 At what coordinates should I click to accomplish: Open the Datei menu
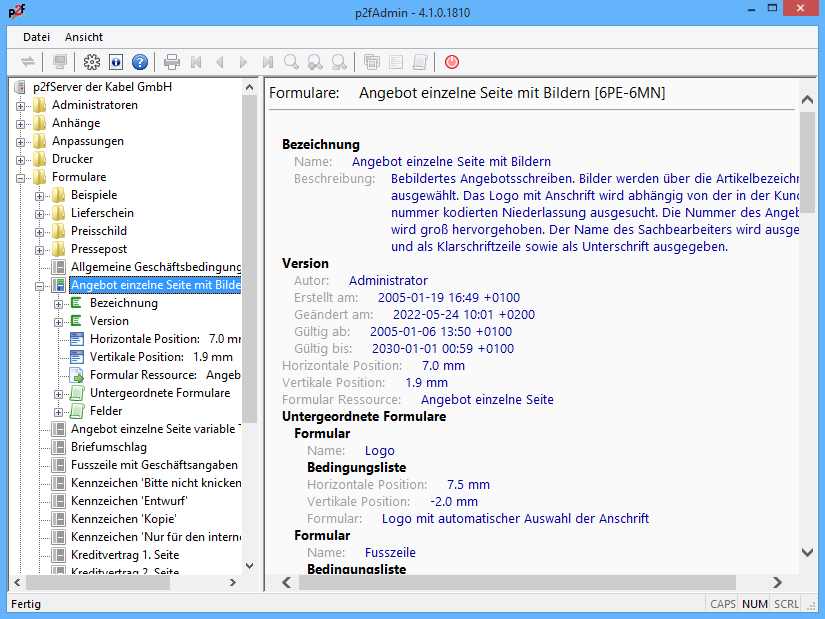(37, 37)
